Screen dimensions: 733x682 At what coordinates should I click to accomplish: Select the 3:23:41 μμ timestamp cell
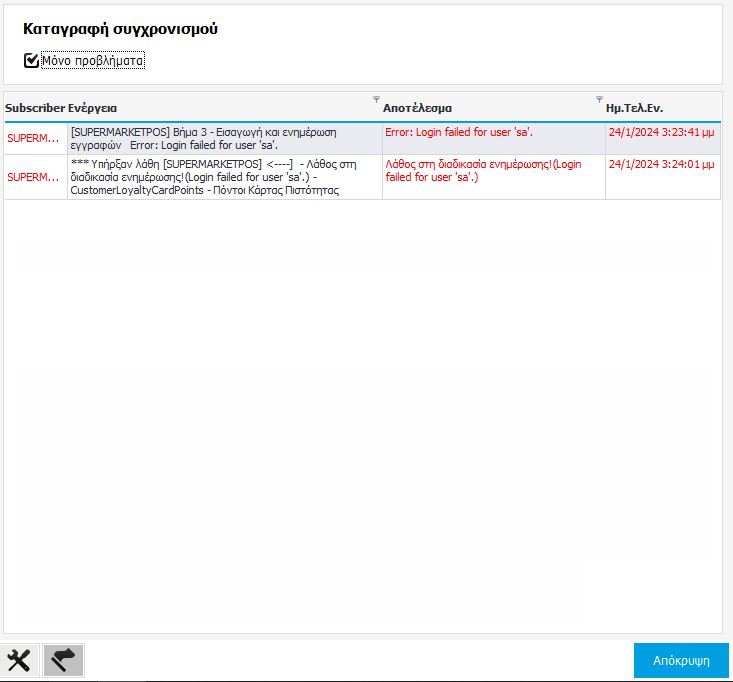pyautogui.click(x=661, y=132)
